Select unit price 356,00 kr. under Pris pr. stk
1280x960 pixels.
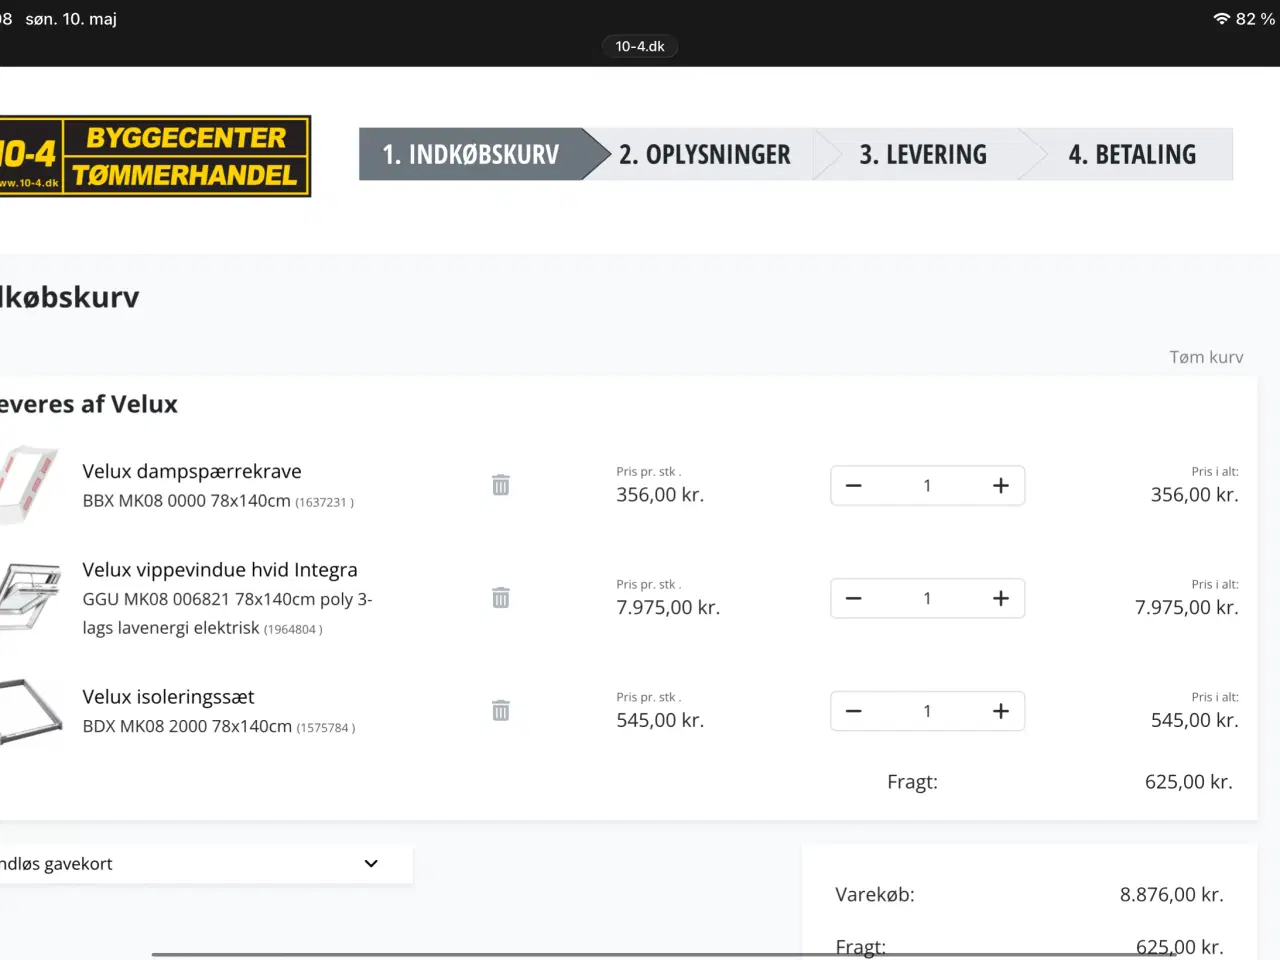[x=660, y=494]
